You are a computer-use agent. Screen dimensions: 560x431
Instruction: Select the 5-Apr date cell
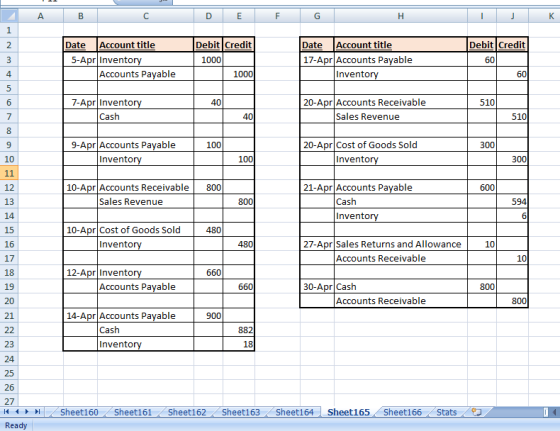tap(80, 60)
